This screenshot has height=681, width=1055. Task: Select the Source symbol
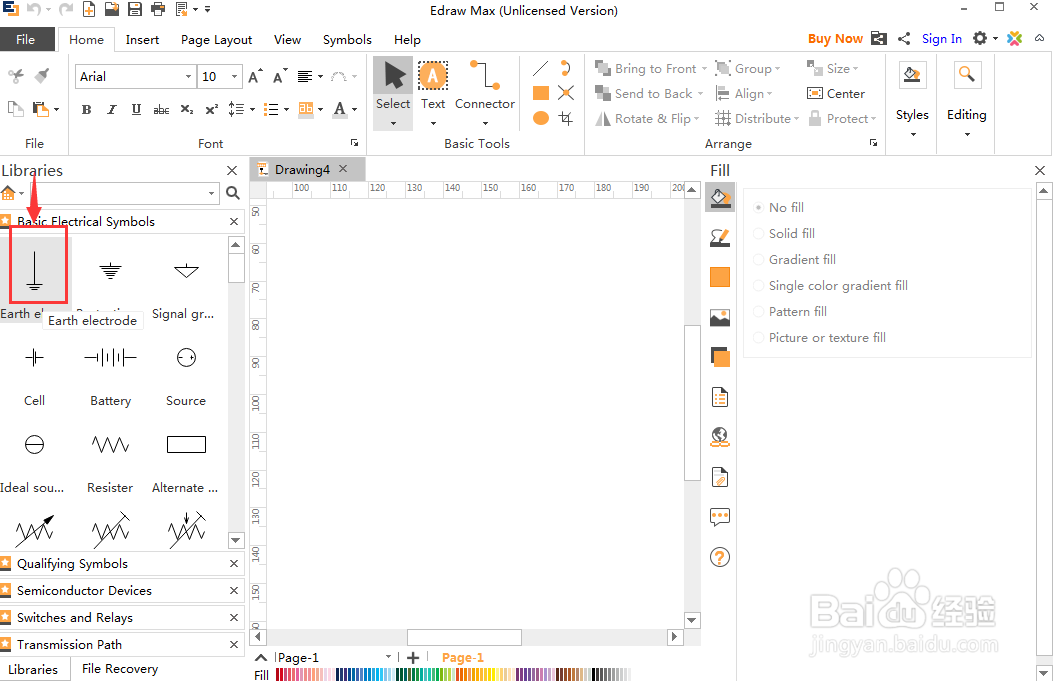[186, 357]
